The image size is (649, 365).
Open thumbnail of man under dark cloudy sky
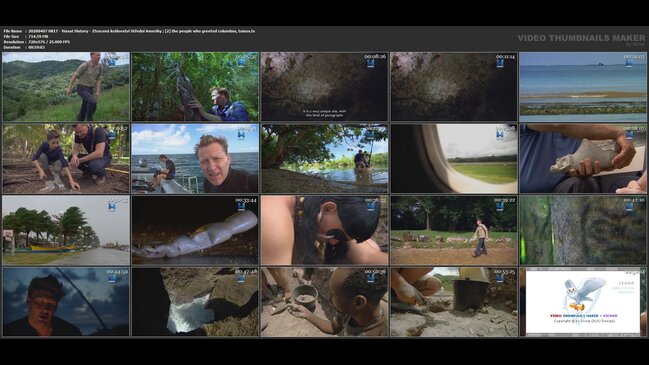(x=66, y=302)
